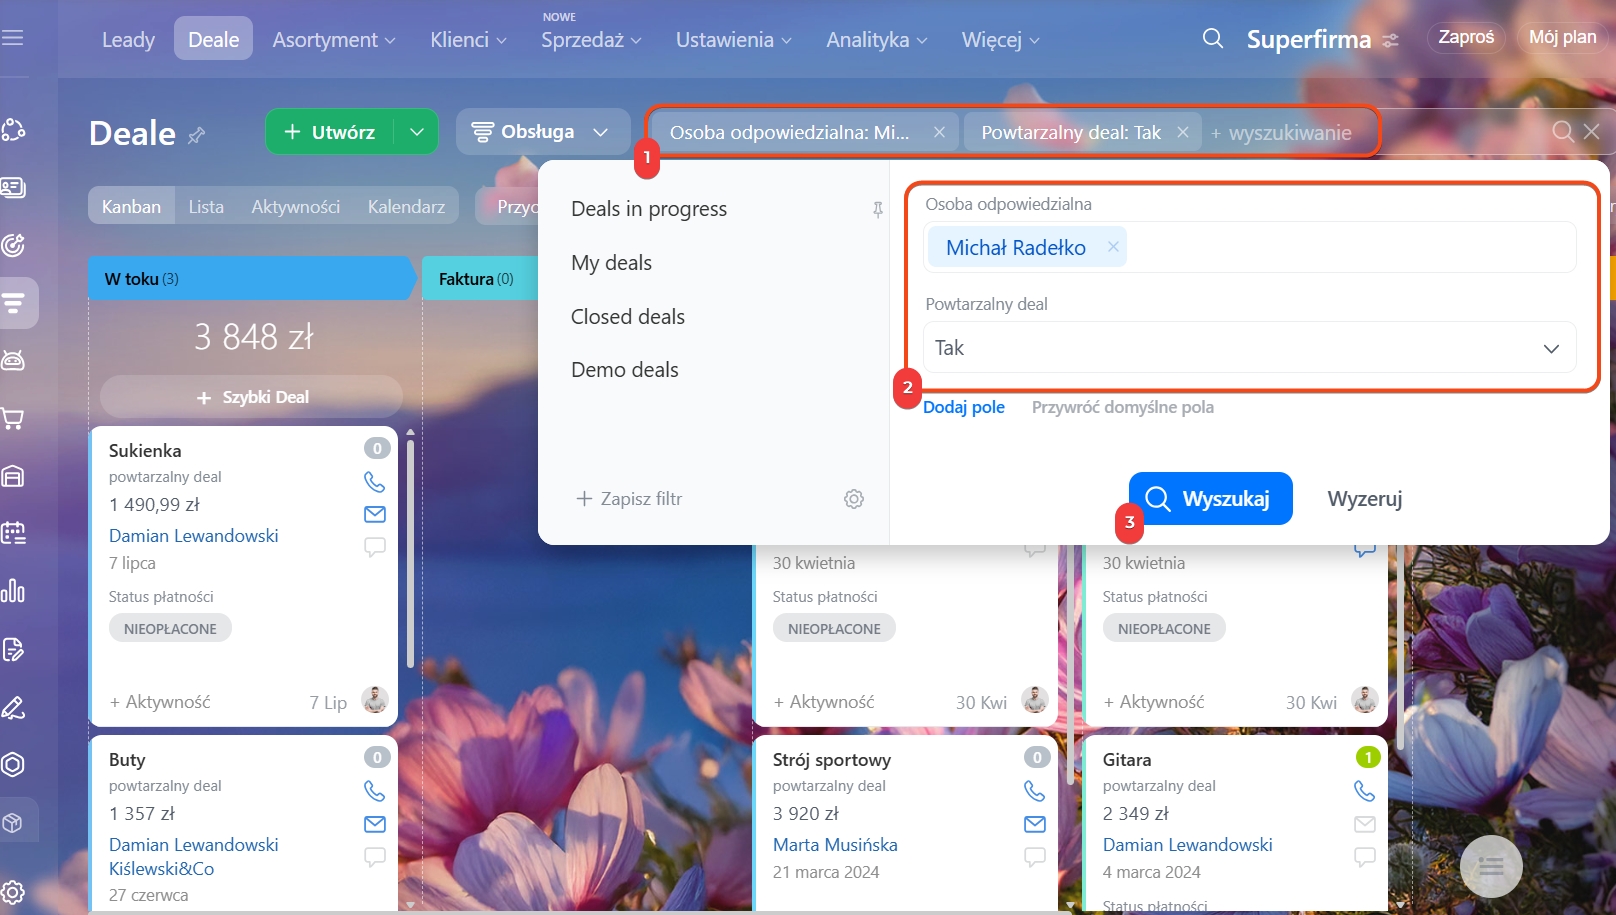This screenshot has width=1616, height=915.
Task: Switch to Aktywności view
Action: [295, 207]
